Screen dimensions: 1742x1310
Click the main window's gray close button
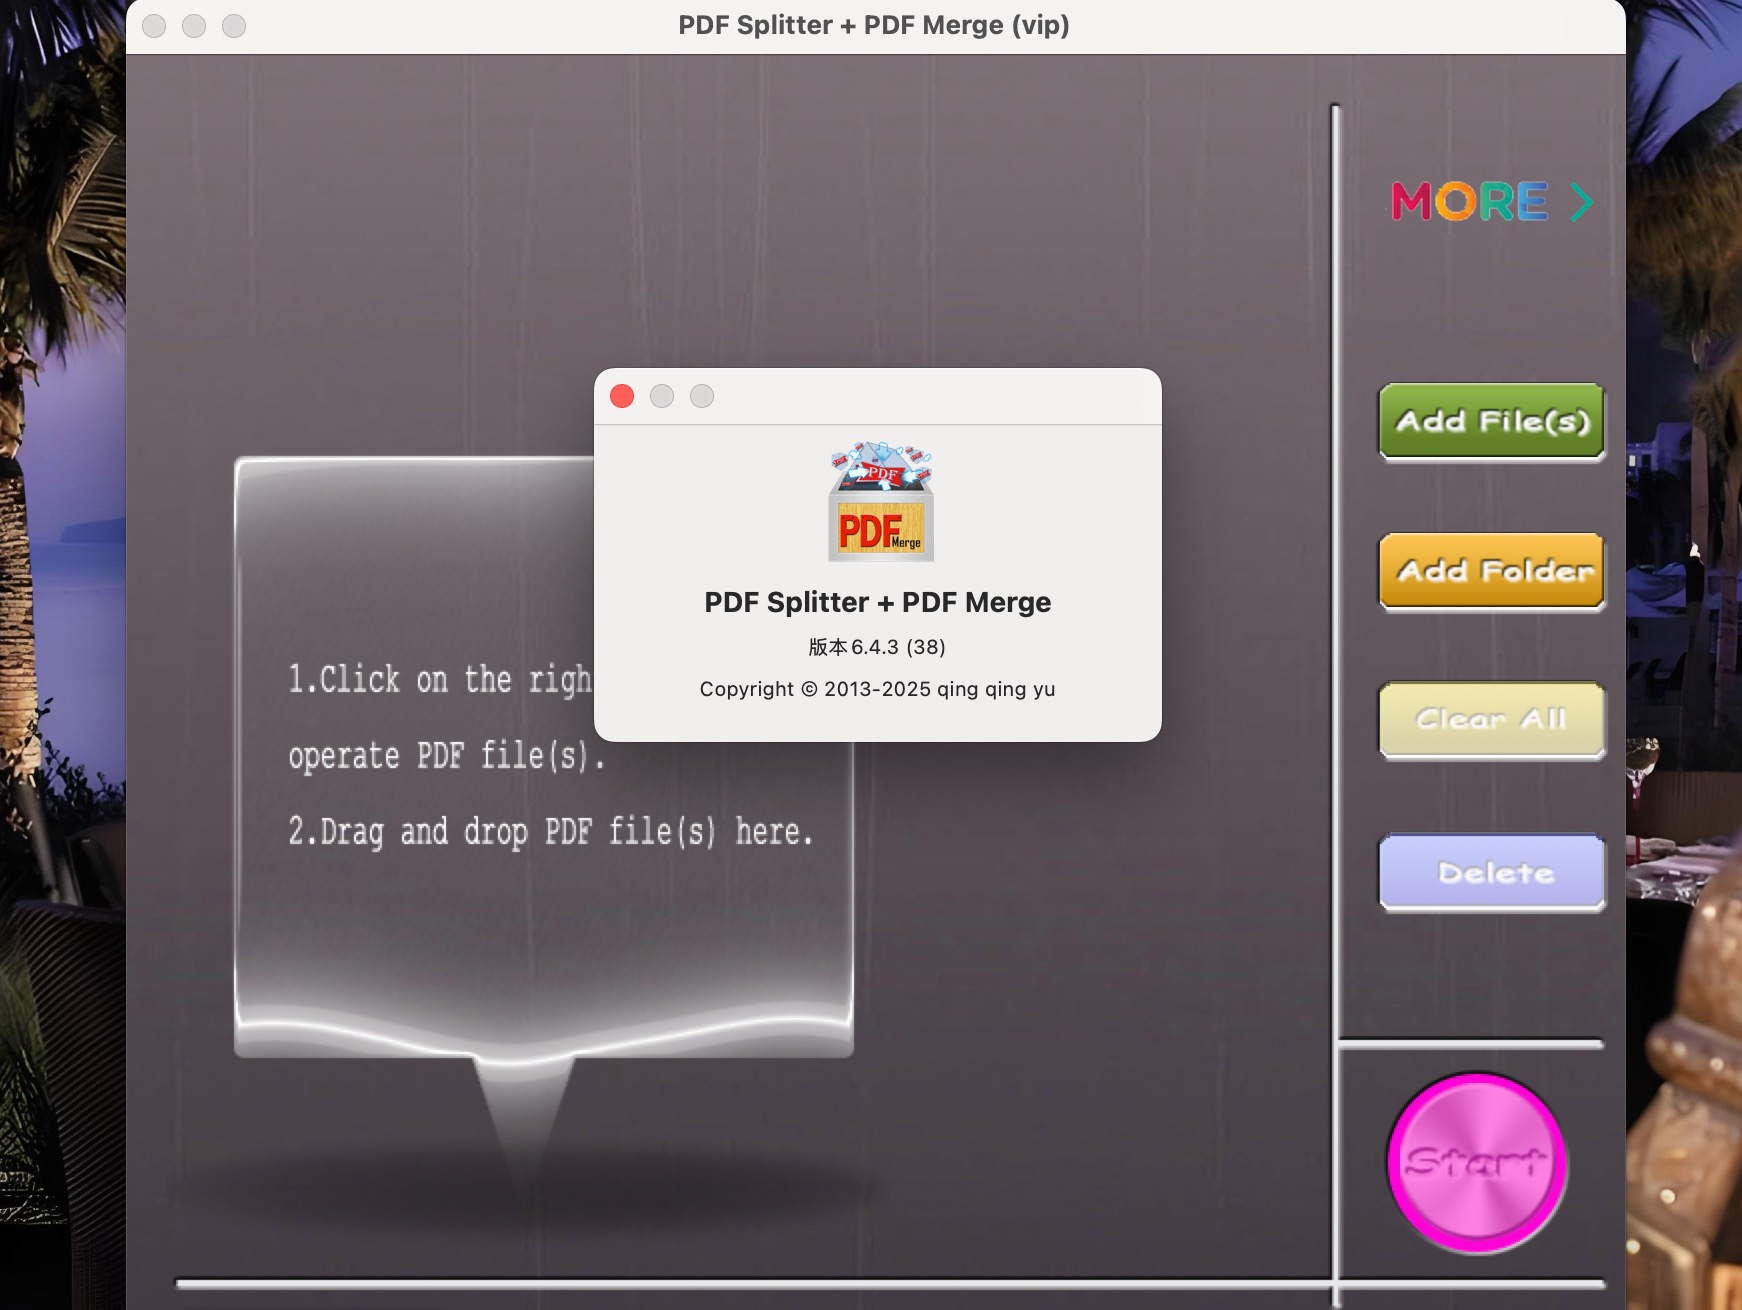154,26
